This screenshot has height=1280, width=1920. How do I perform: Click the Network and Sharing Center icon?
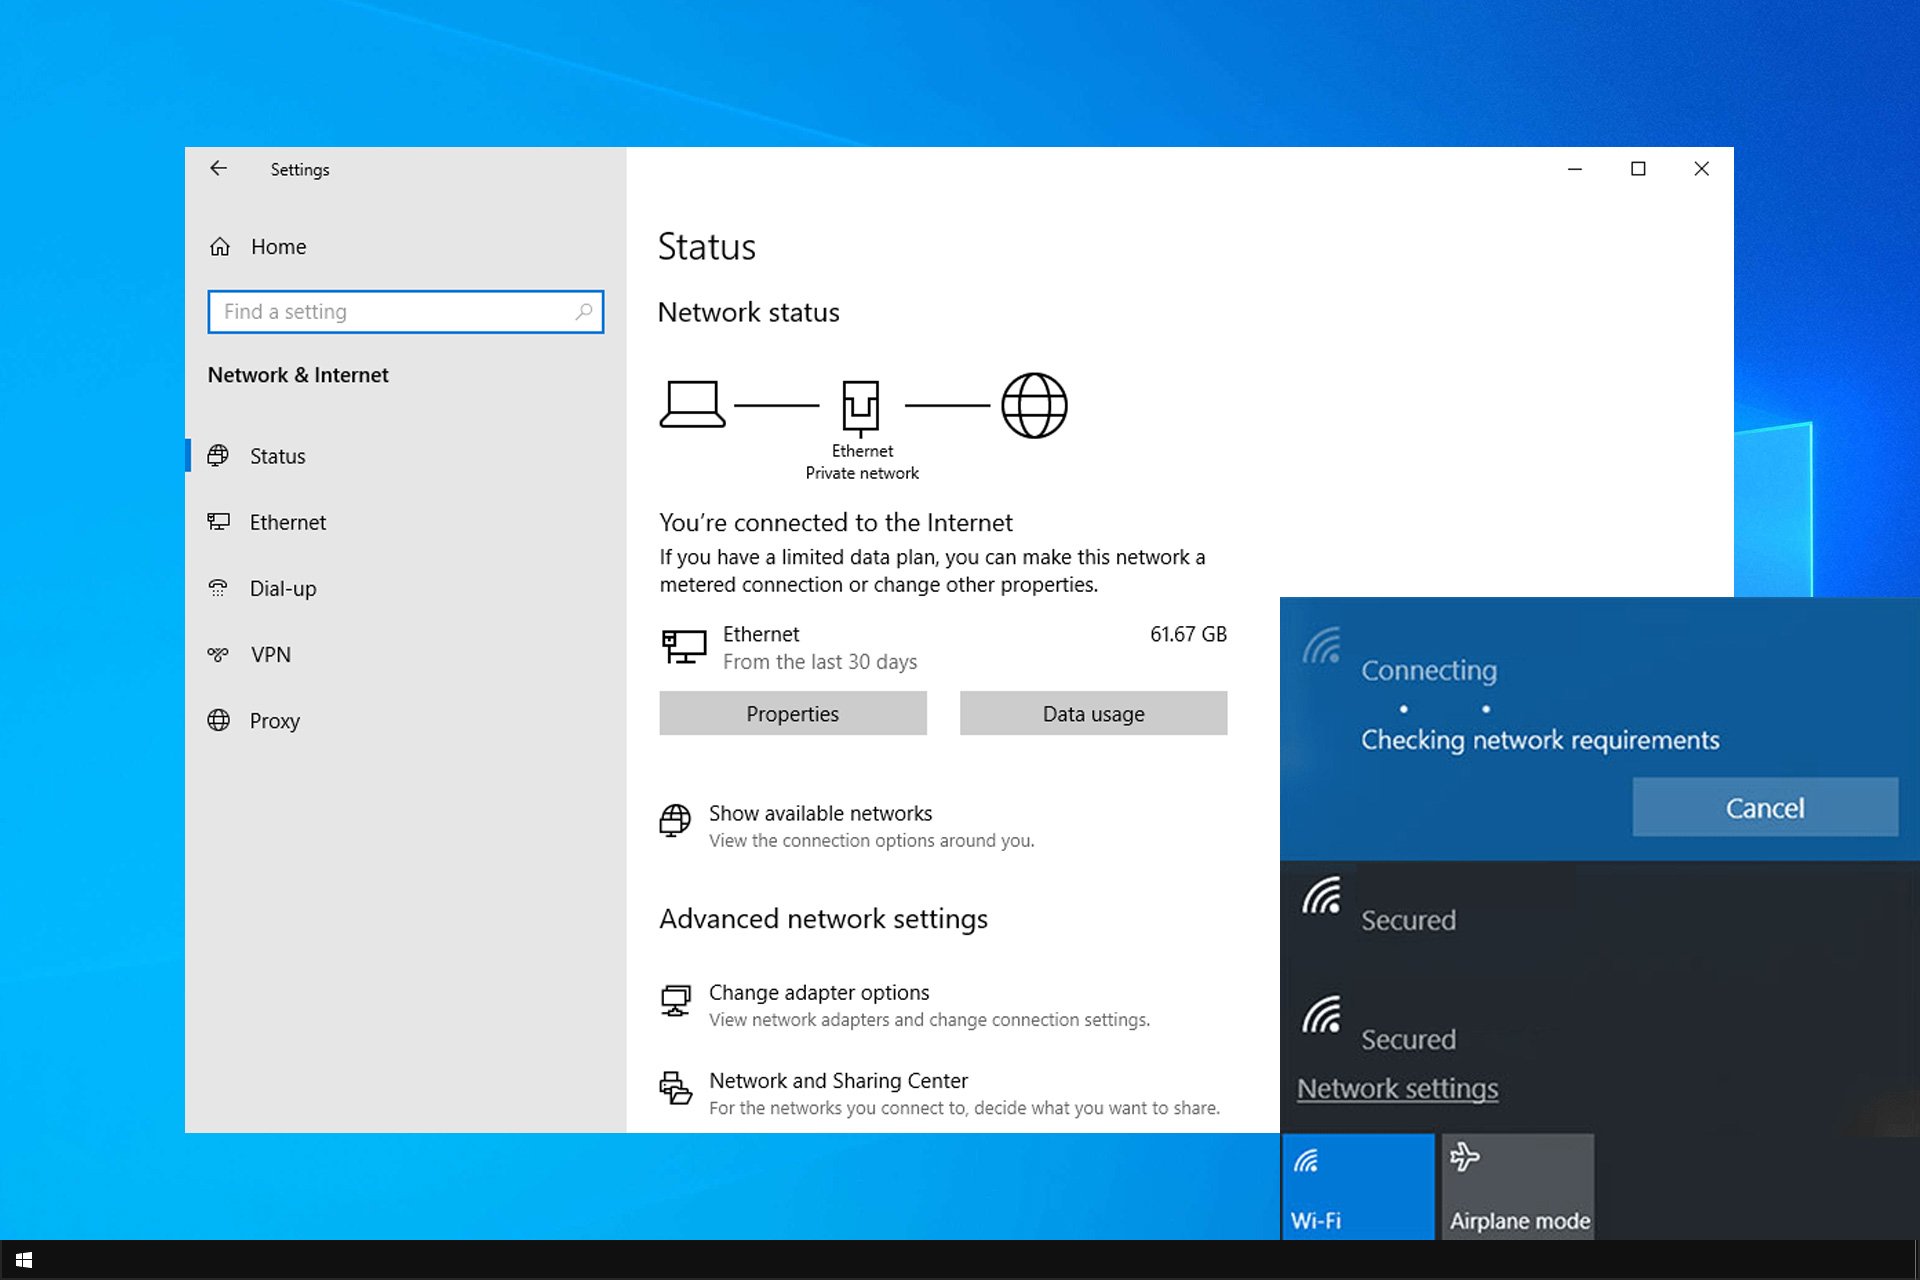(x=676, y=1088)
